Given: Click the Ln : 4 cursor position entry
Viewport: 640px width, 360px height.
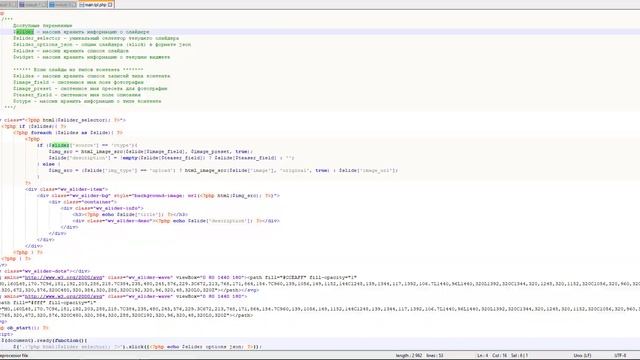Looking at the screenshot, I should 482,356.
